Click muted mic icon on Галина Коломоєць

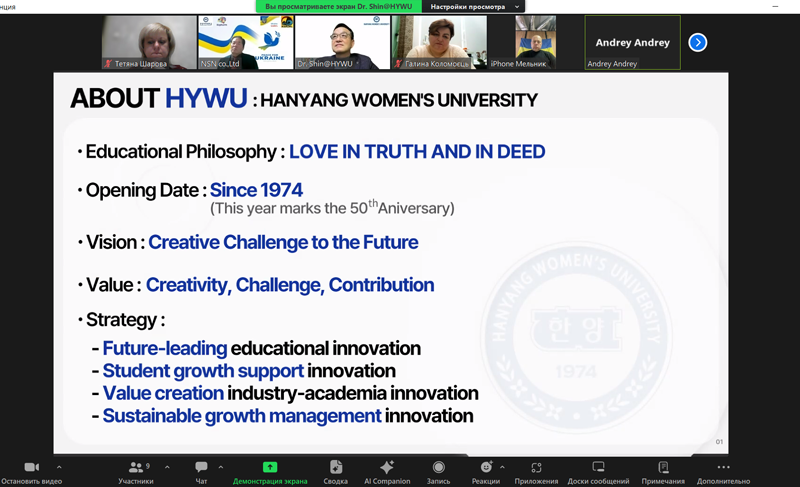click(x=398, y=64)
